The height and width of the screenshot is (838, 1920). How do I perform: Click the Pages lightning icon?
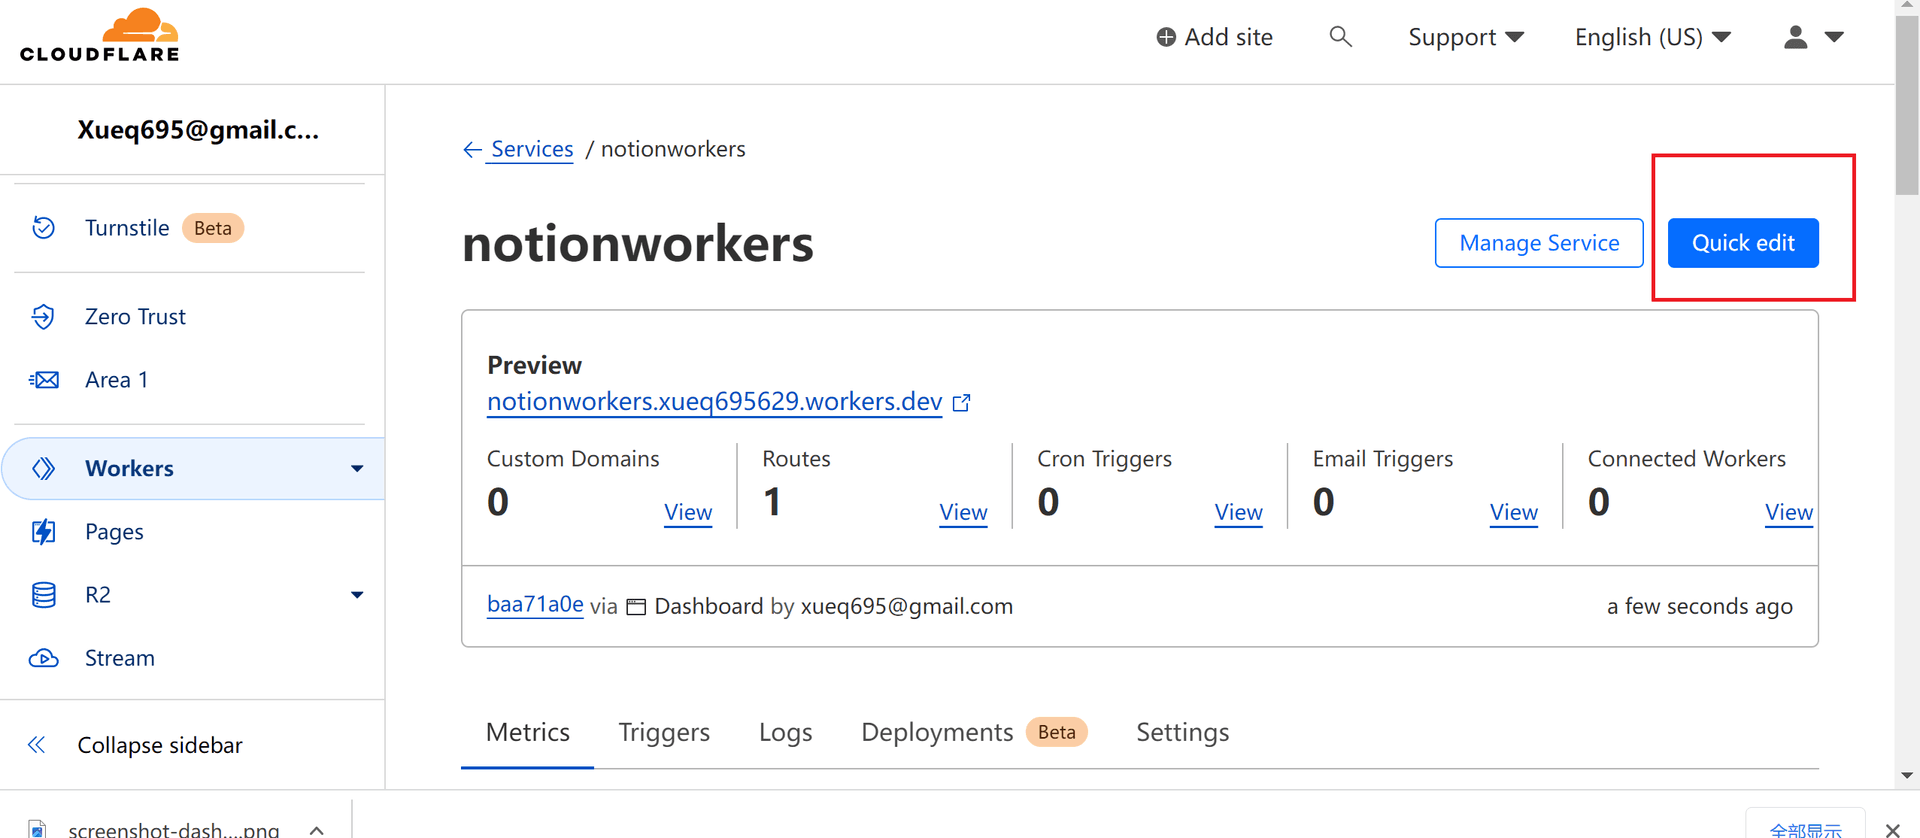click(x=43, y=532)
